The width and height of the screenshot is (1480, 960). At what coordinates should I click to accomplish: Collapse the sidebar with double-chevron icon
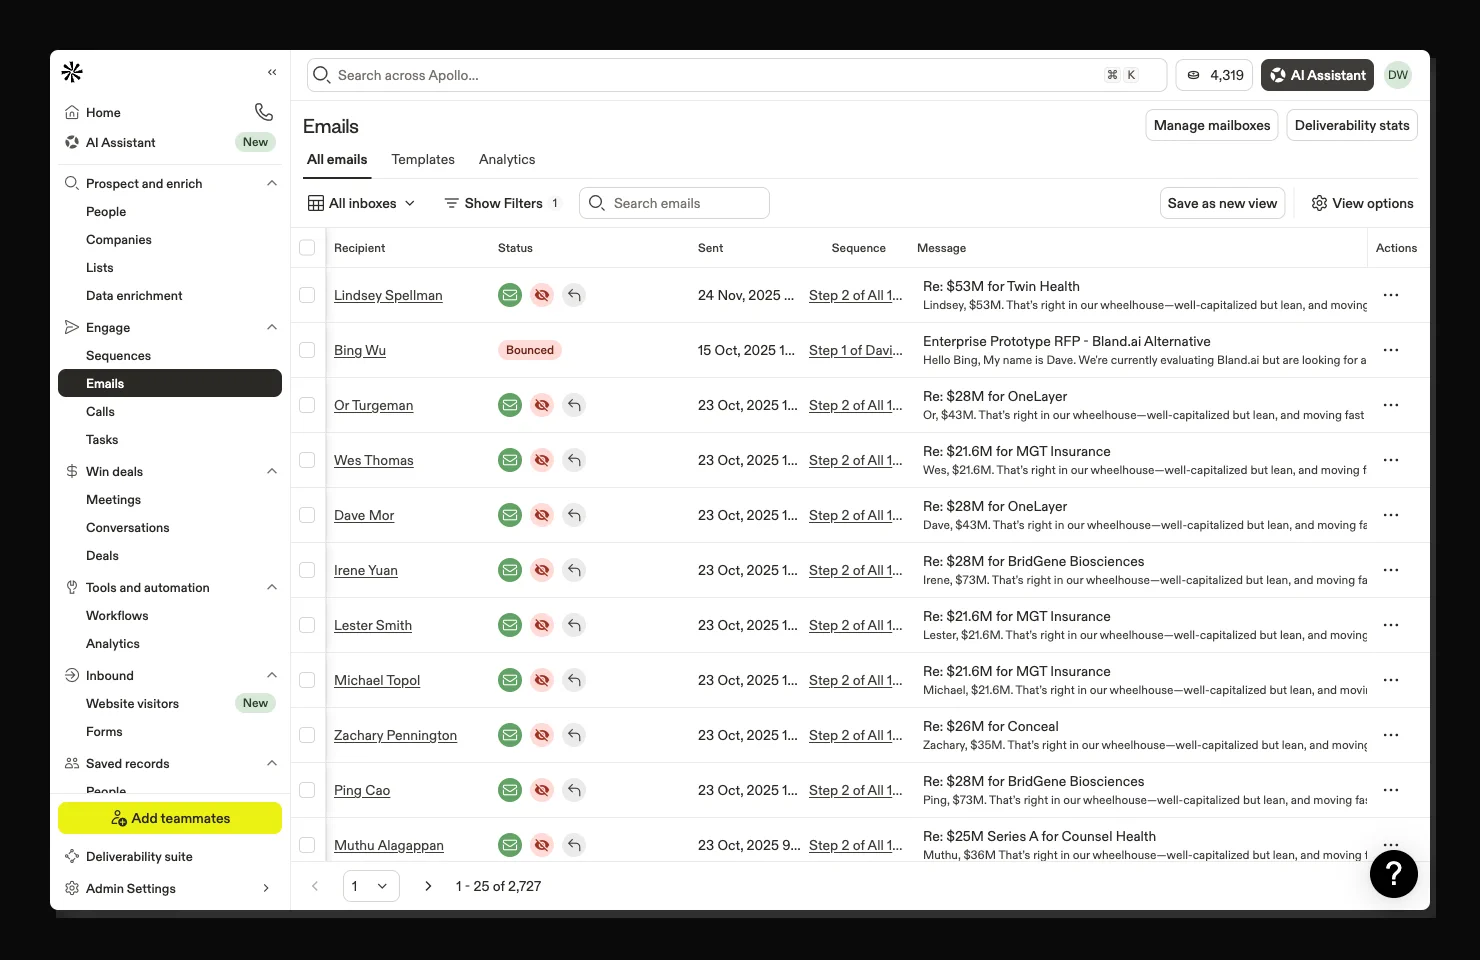272,72
